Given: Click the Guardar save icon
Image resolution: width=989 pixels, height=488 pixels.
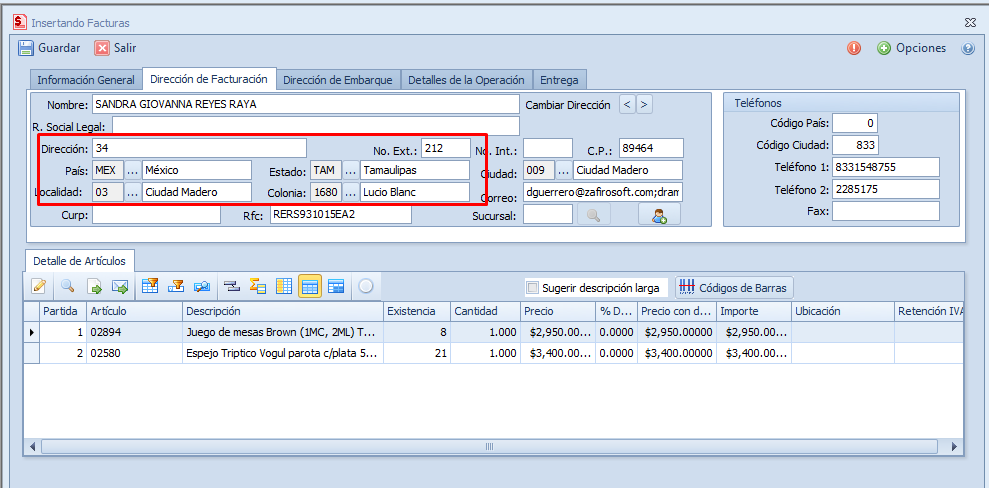Looking at the screenshot, I should tap(27, 48).
